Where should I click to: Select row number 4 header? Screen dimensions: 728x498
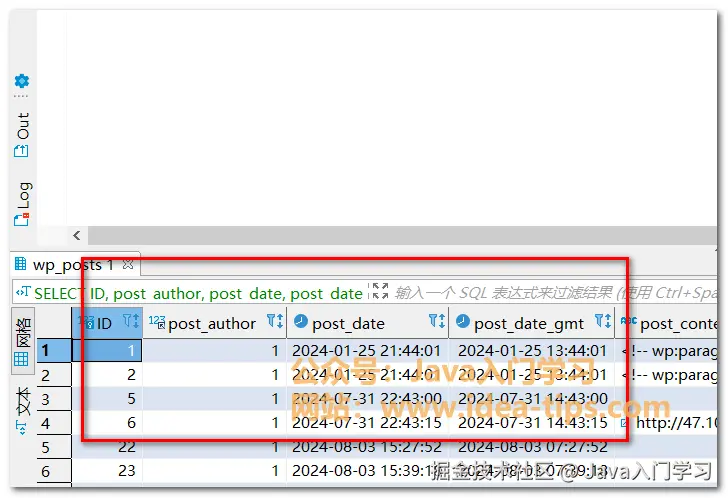click(x=54, y=423)
